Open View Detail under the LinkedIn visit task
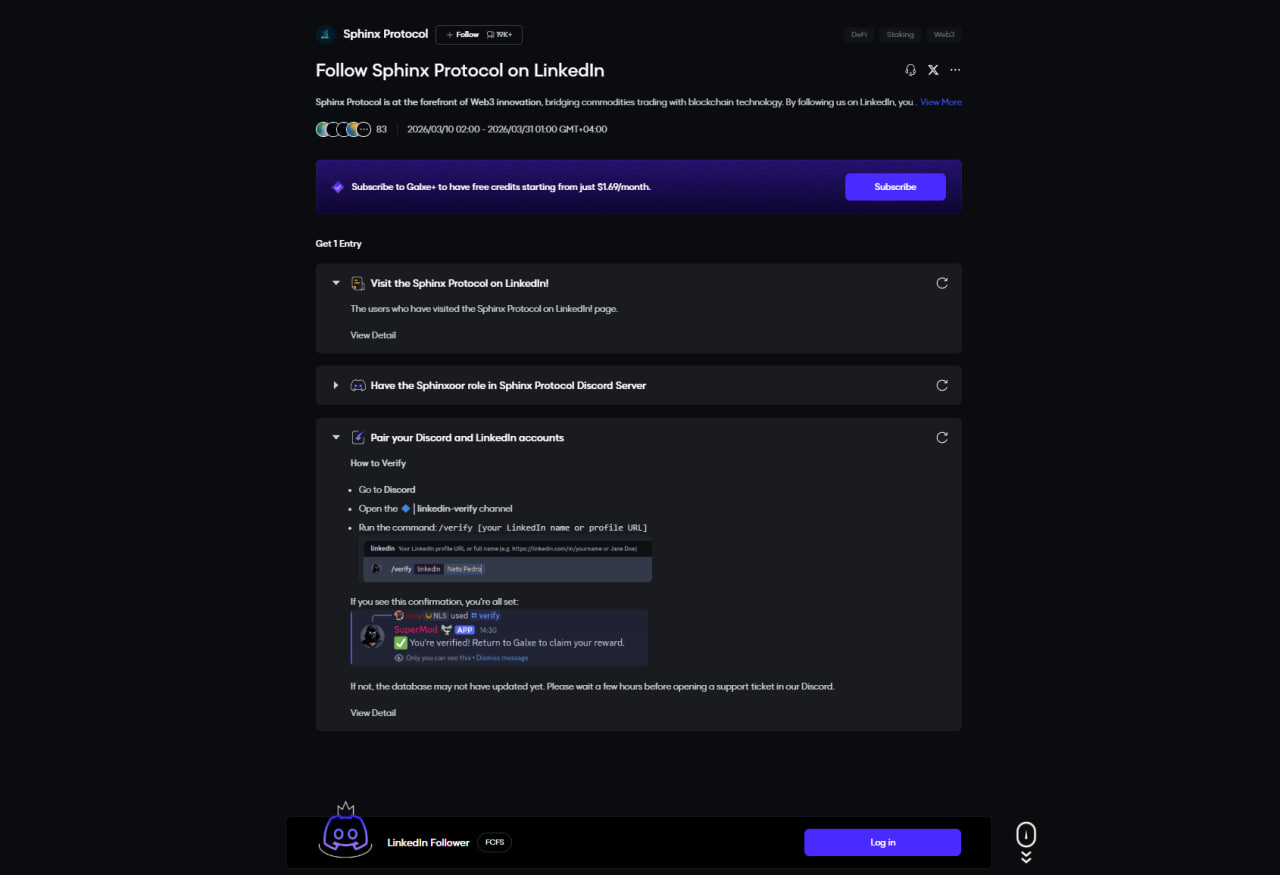1280x875 pixels. (x=373, y=335)
